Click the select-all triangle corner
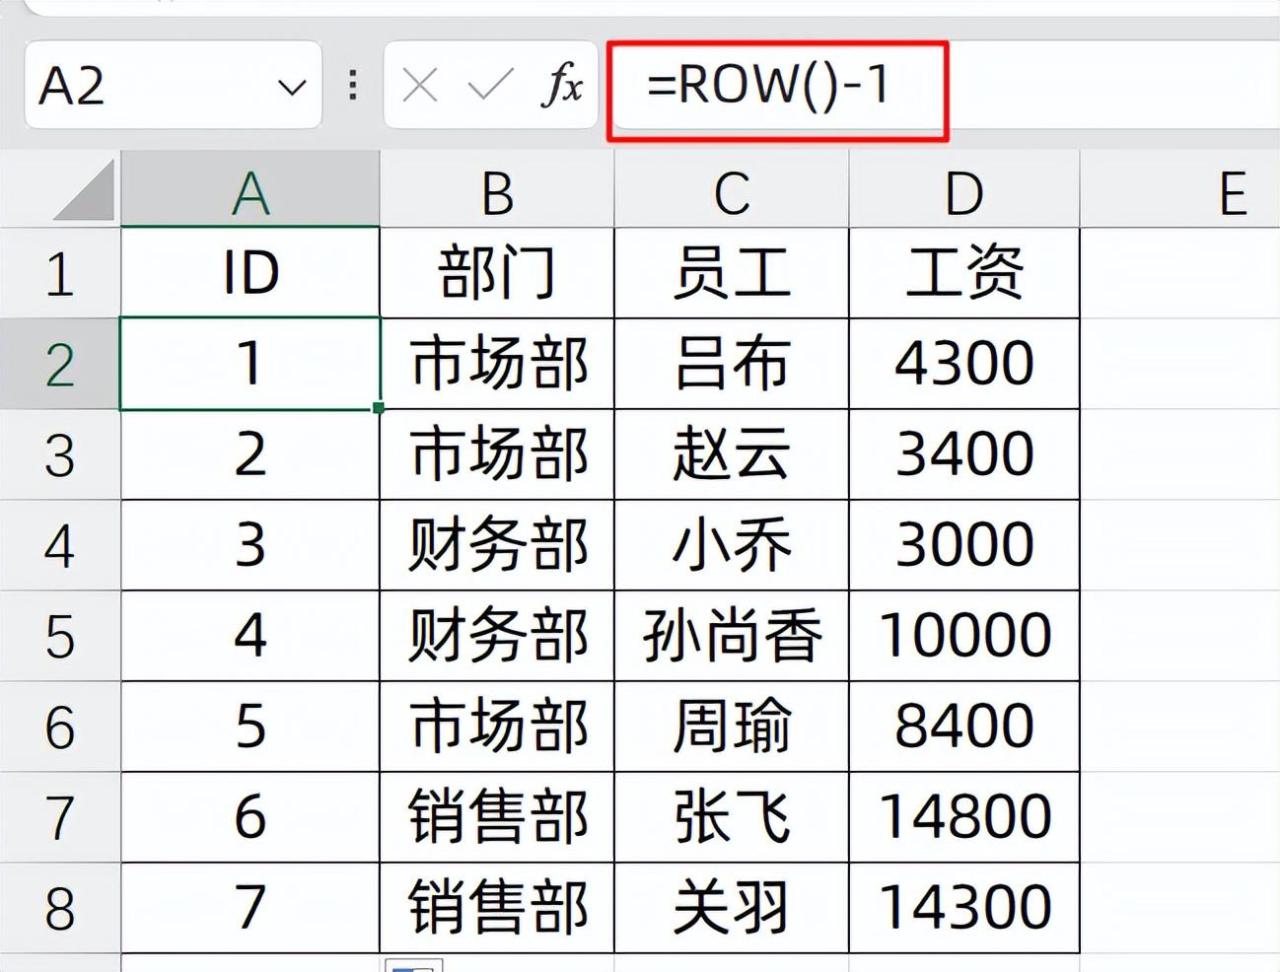This screenshot has height=972, width=1280. click(x=85, y=190)
